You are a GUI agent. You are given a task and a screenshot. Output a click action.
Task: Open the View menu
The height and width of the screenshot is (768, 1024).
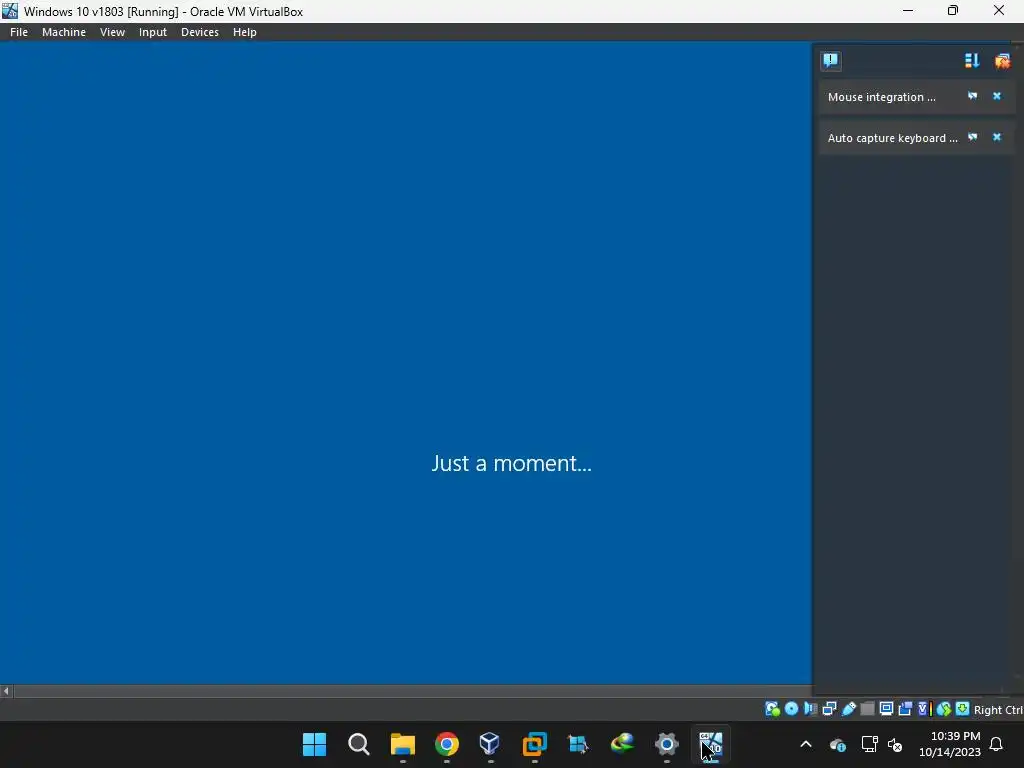[x=112, y=32]
